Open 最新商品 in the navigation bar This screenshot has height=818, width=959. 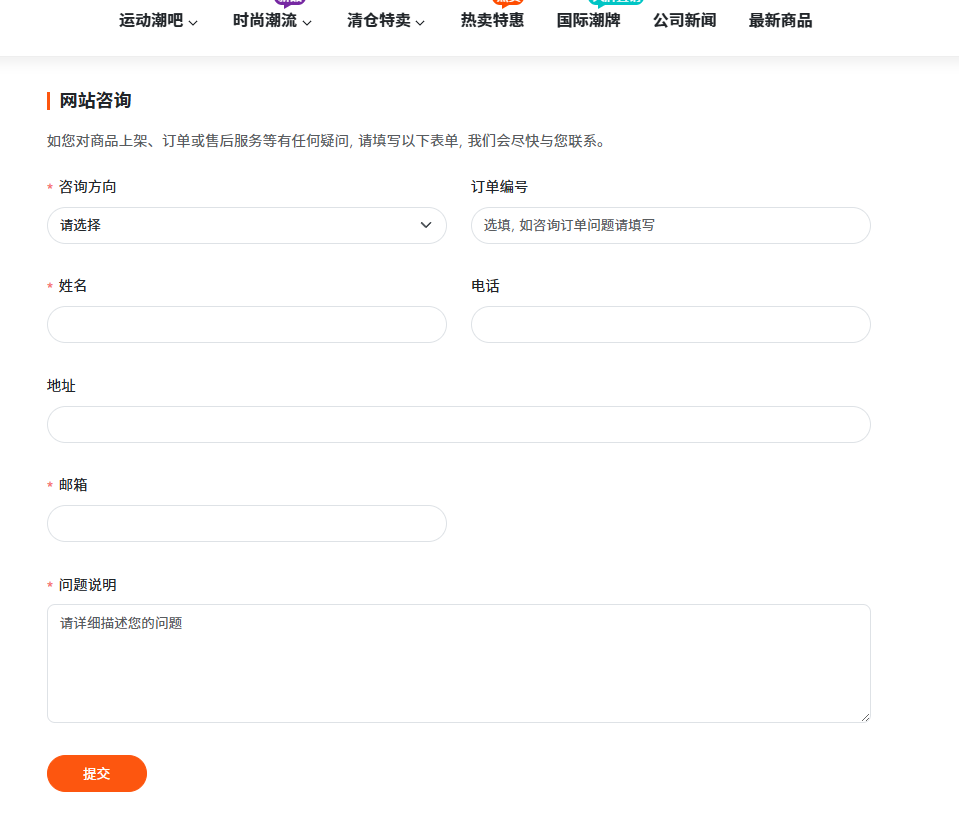tap(780, 21)
